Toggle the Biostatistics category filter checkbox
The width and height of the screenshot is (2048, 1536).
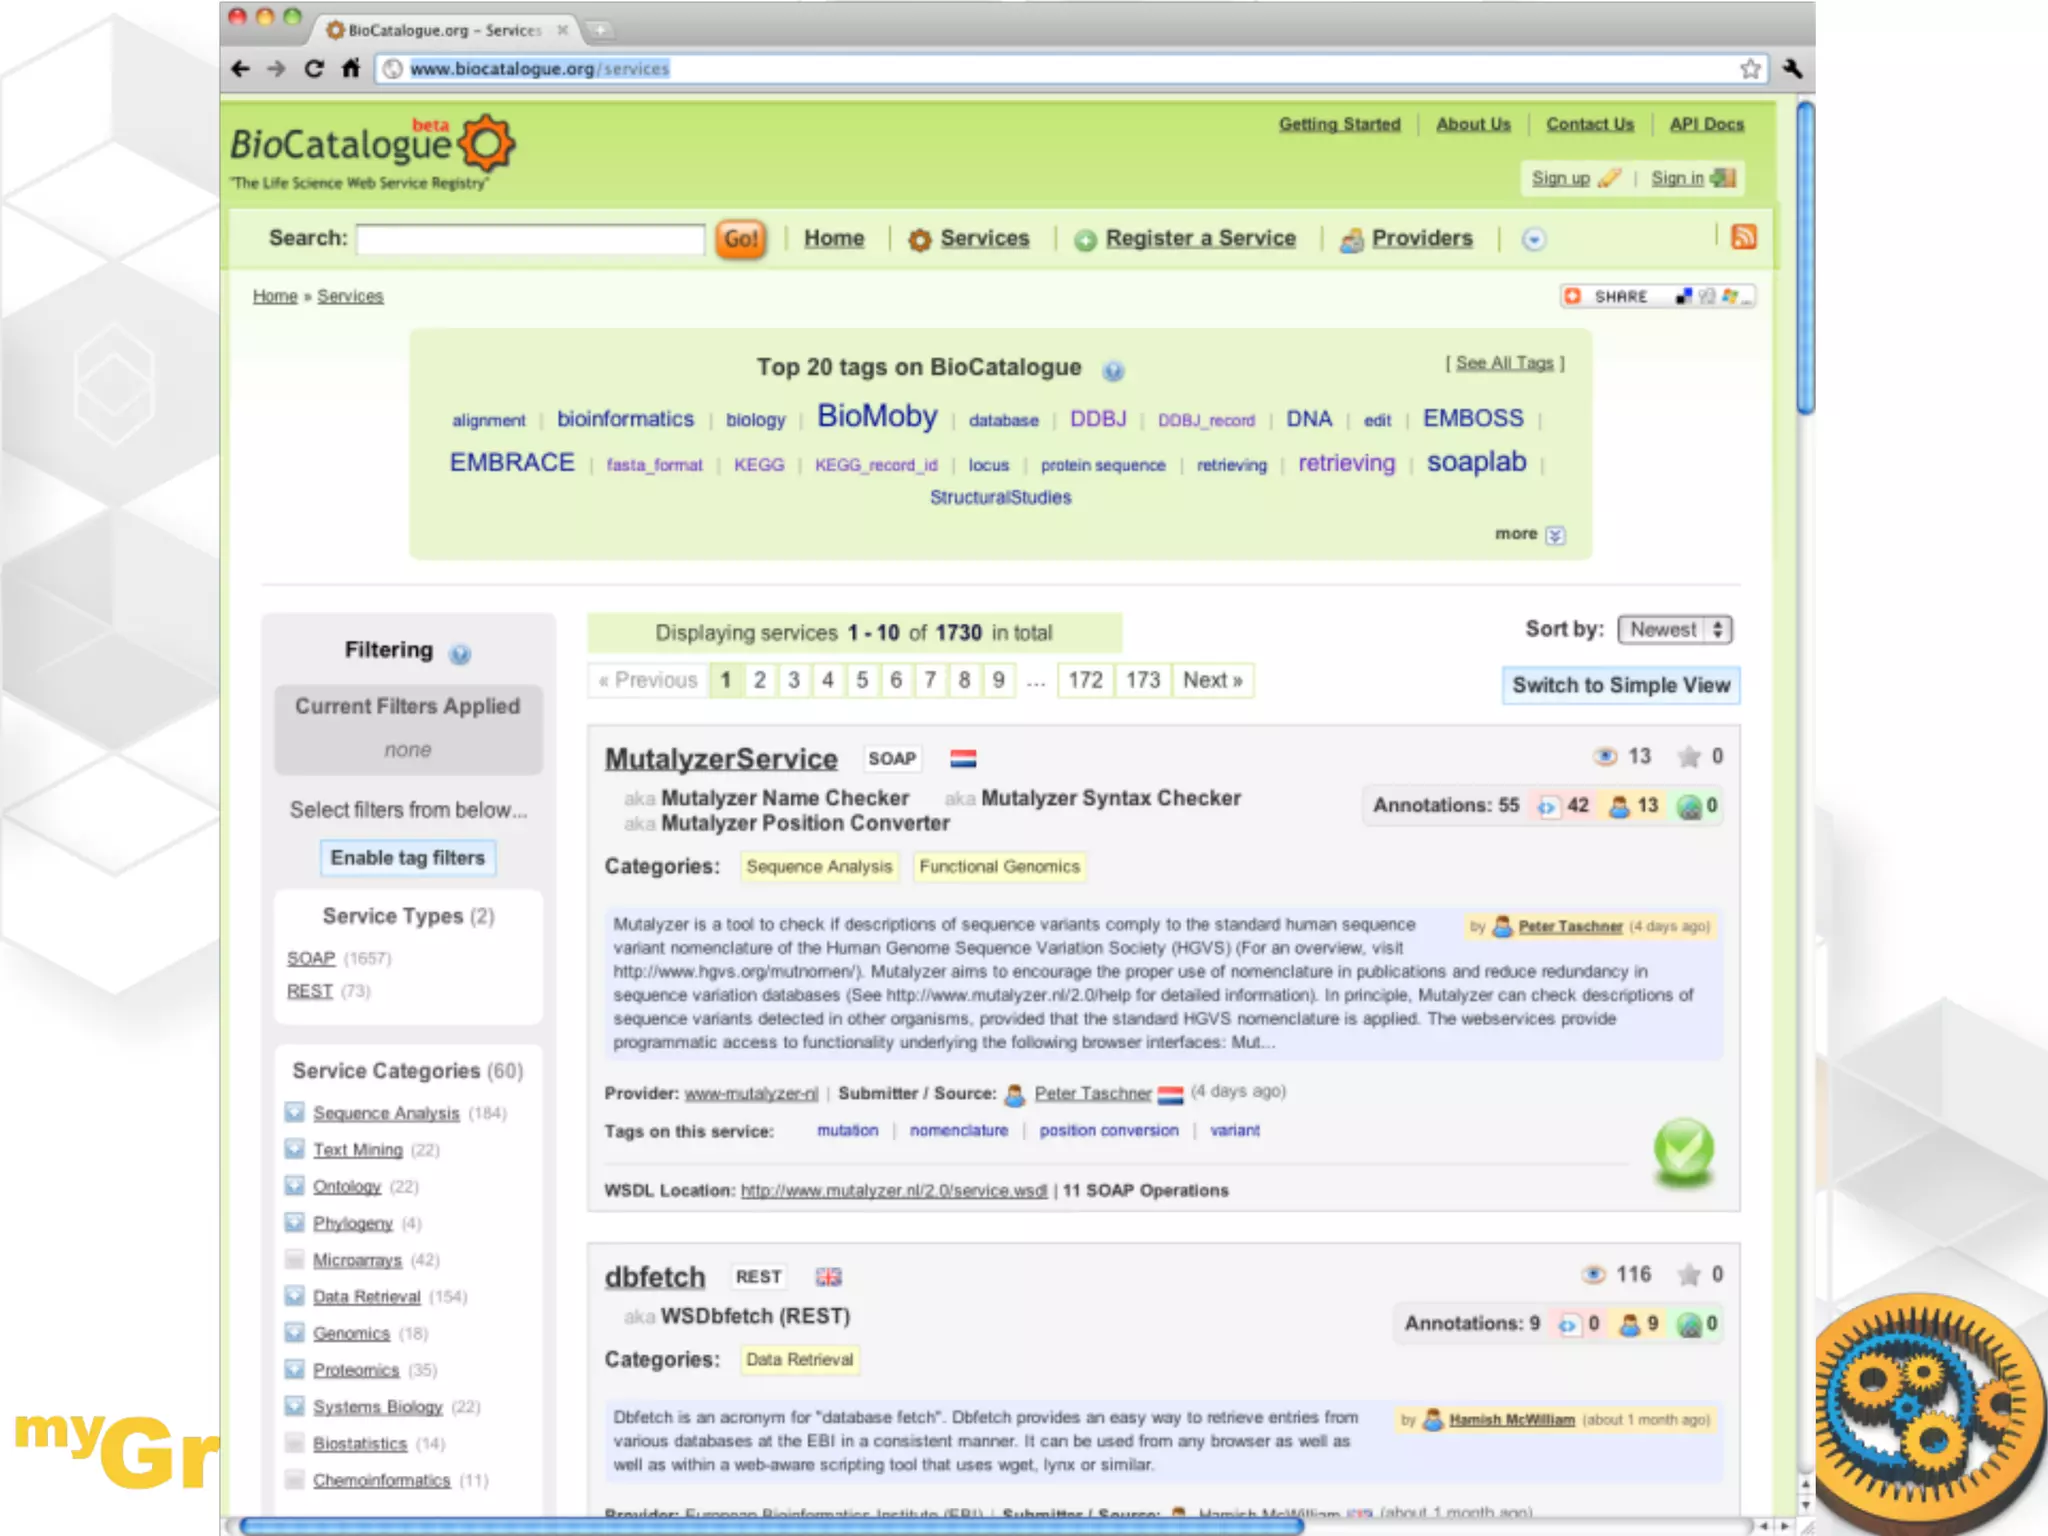click(x=294, y=1443)
